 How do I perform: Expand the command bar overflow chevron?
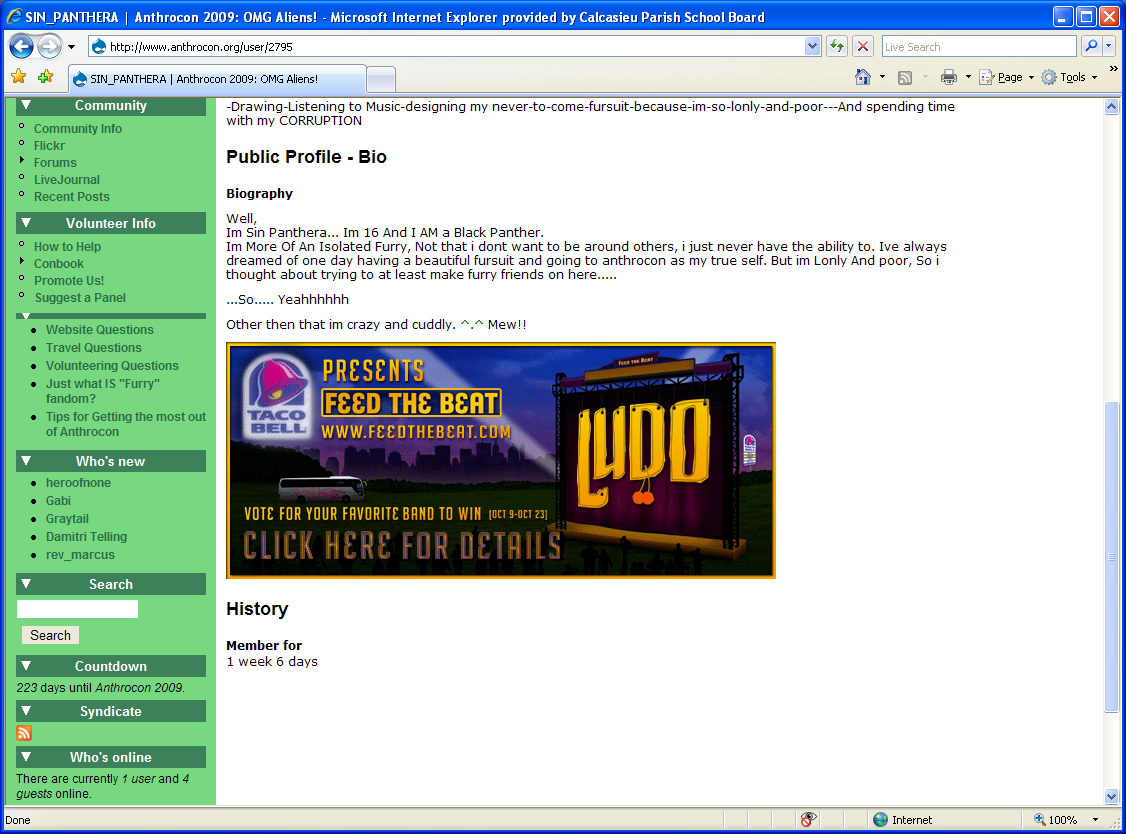click(1113, 69)
